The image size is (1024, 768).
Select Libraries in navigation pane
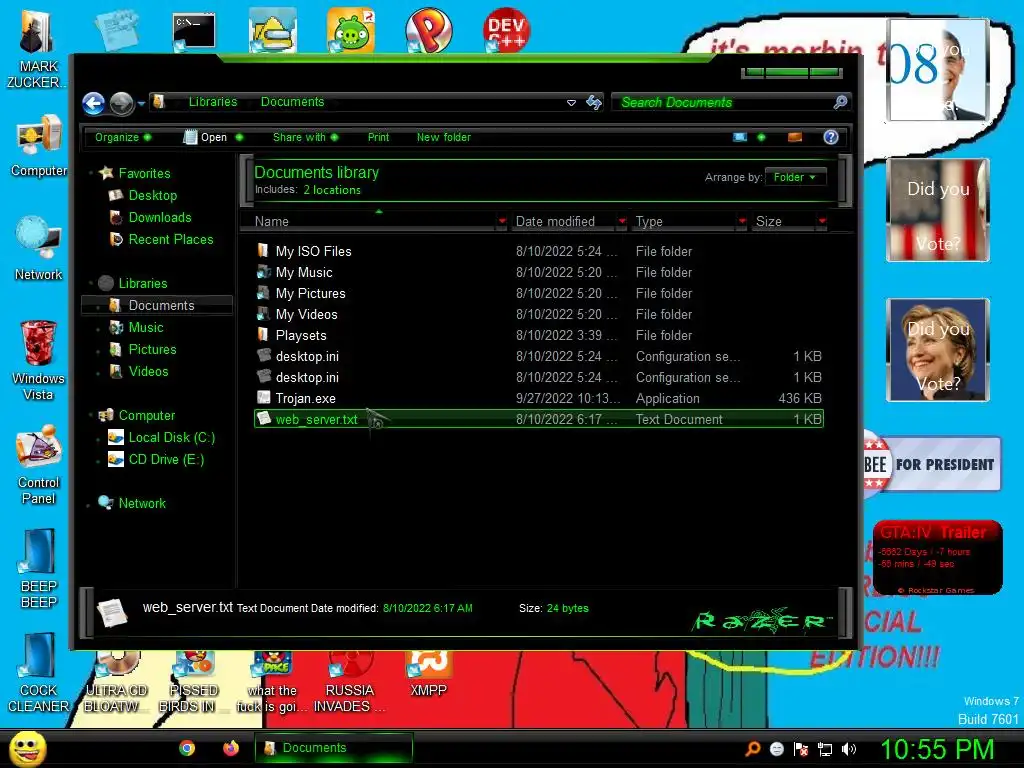tap(143, 283)
